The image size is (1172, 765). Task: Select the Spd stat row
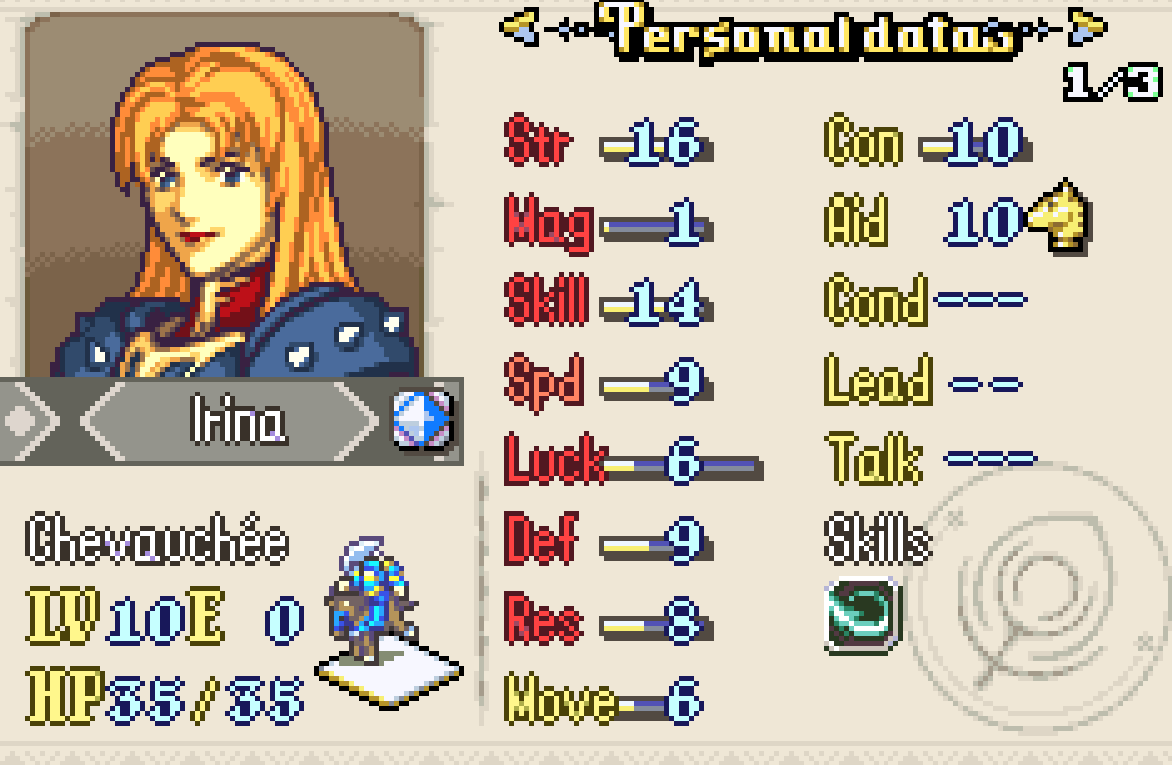[x=608, y=383]
